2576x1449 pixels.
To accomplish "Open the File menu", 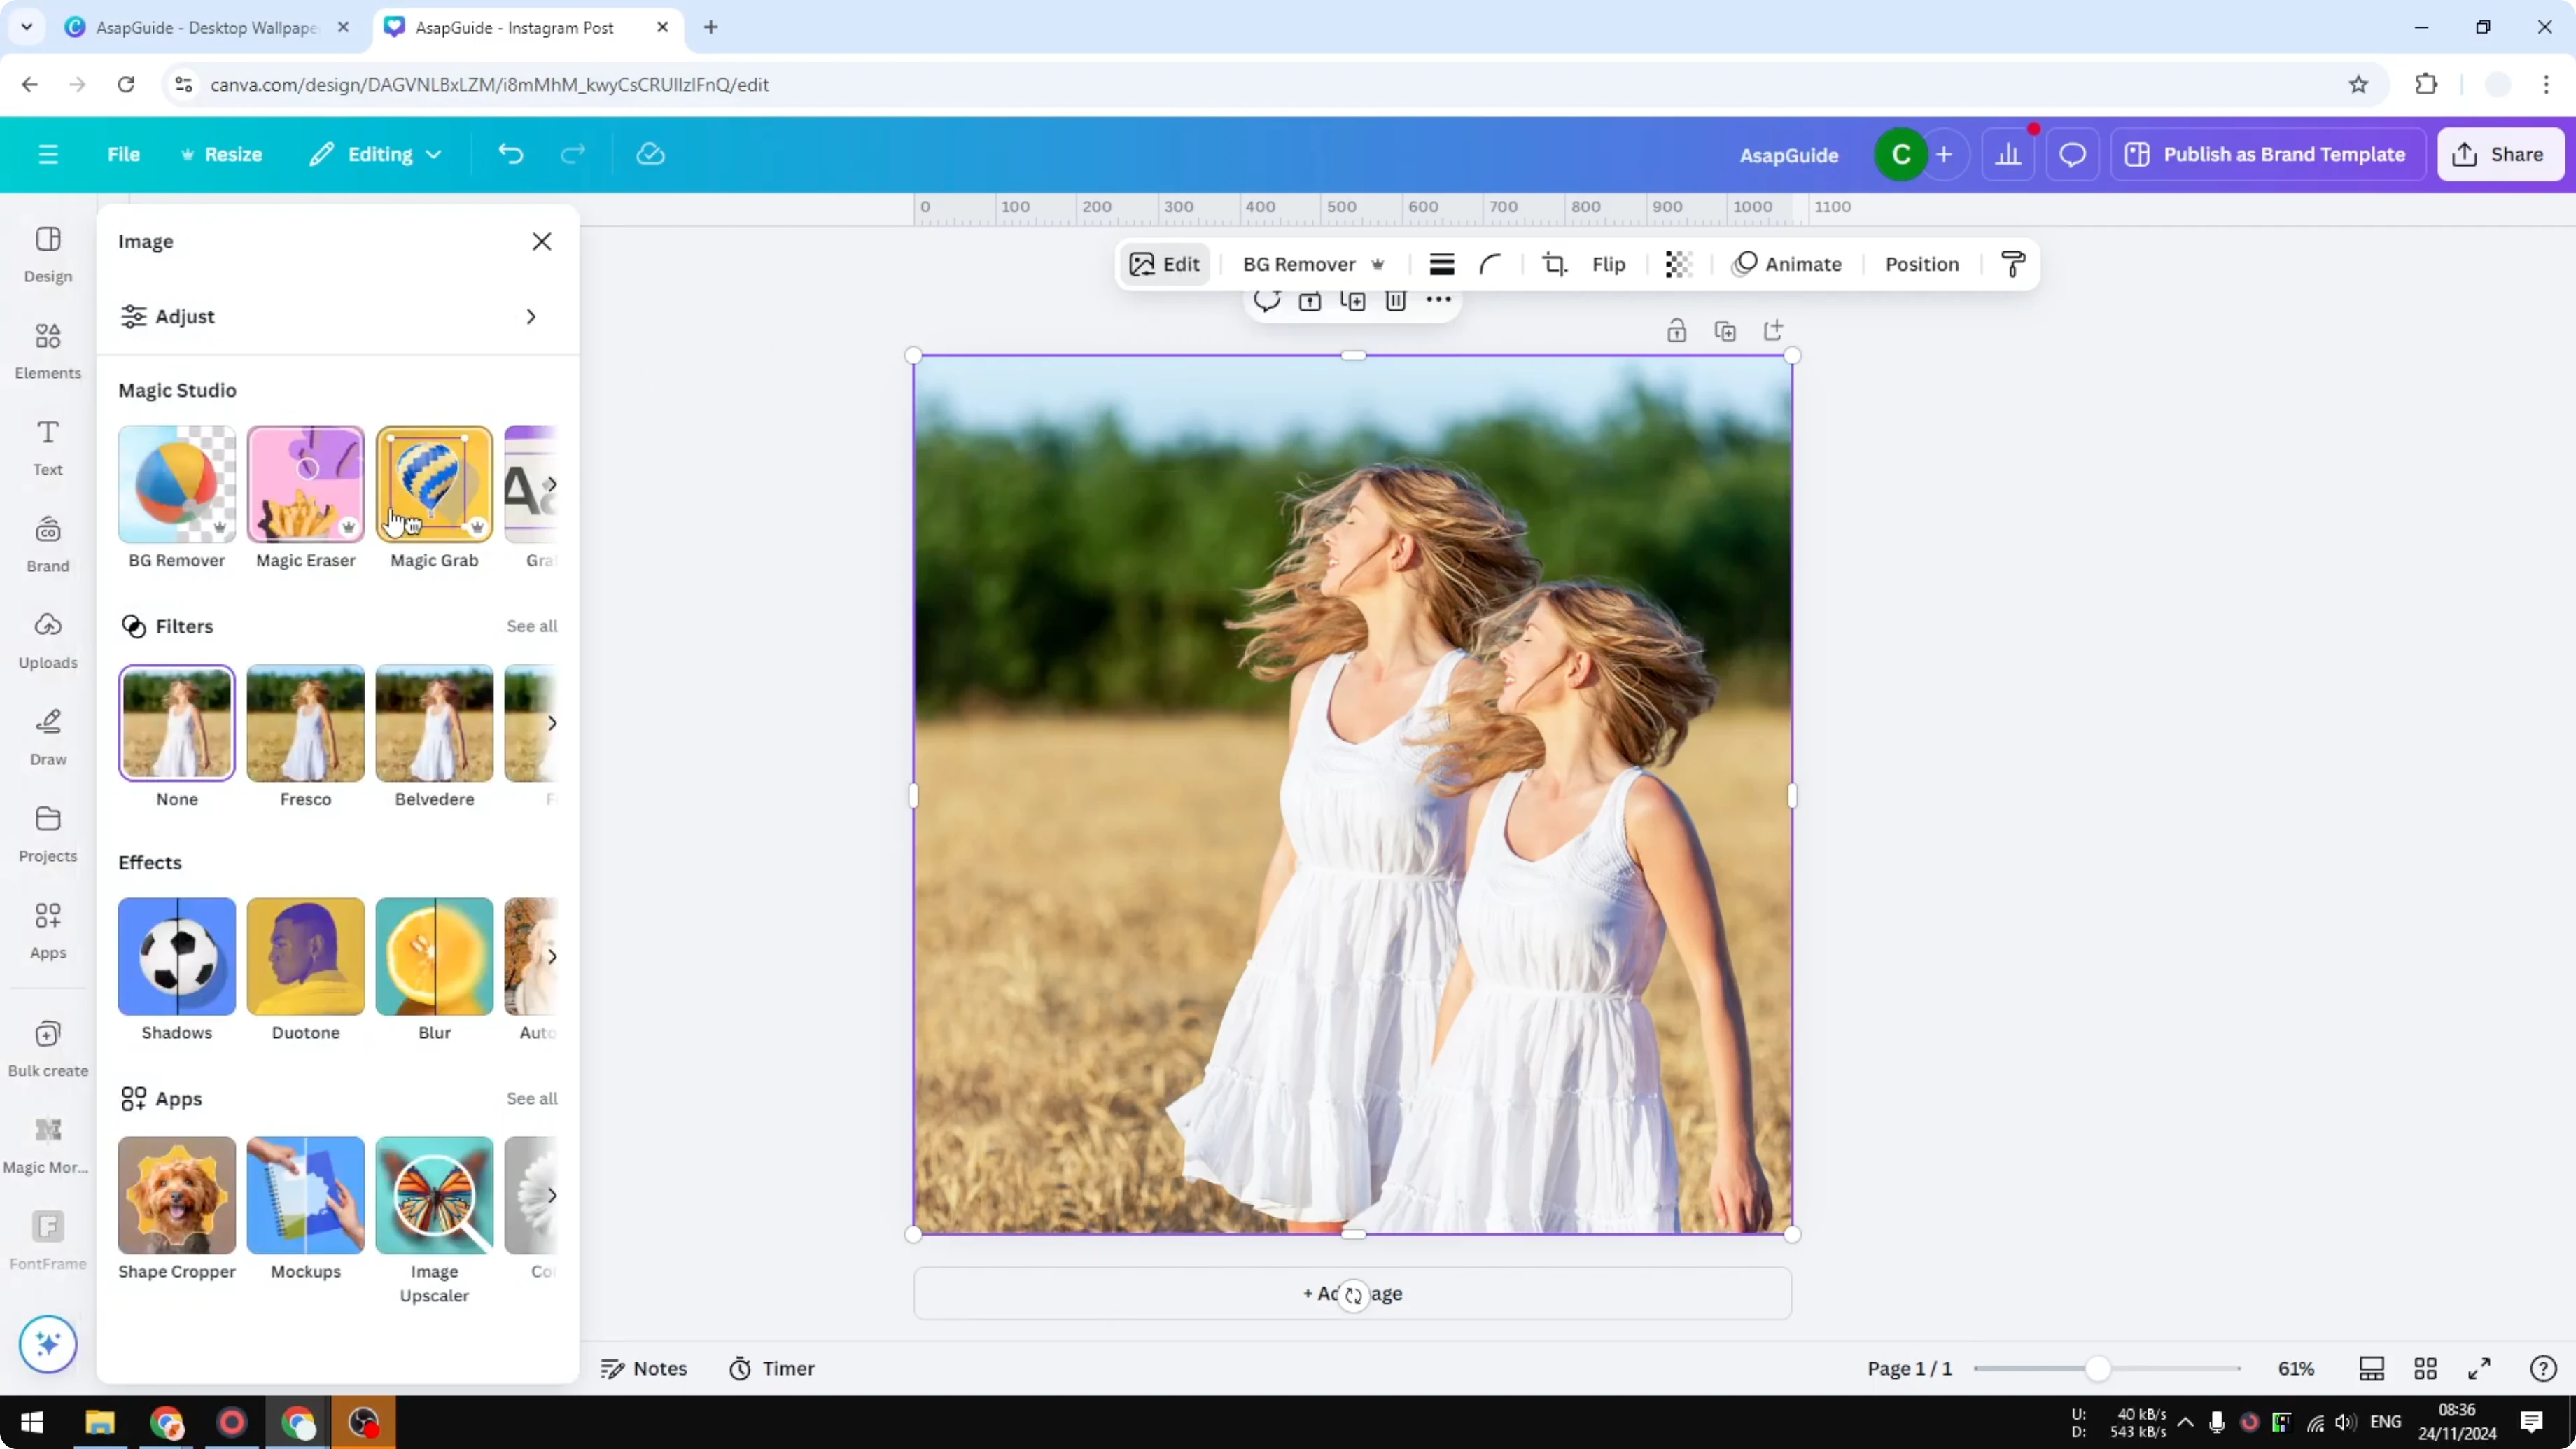I will [124, 154].
